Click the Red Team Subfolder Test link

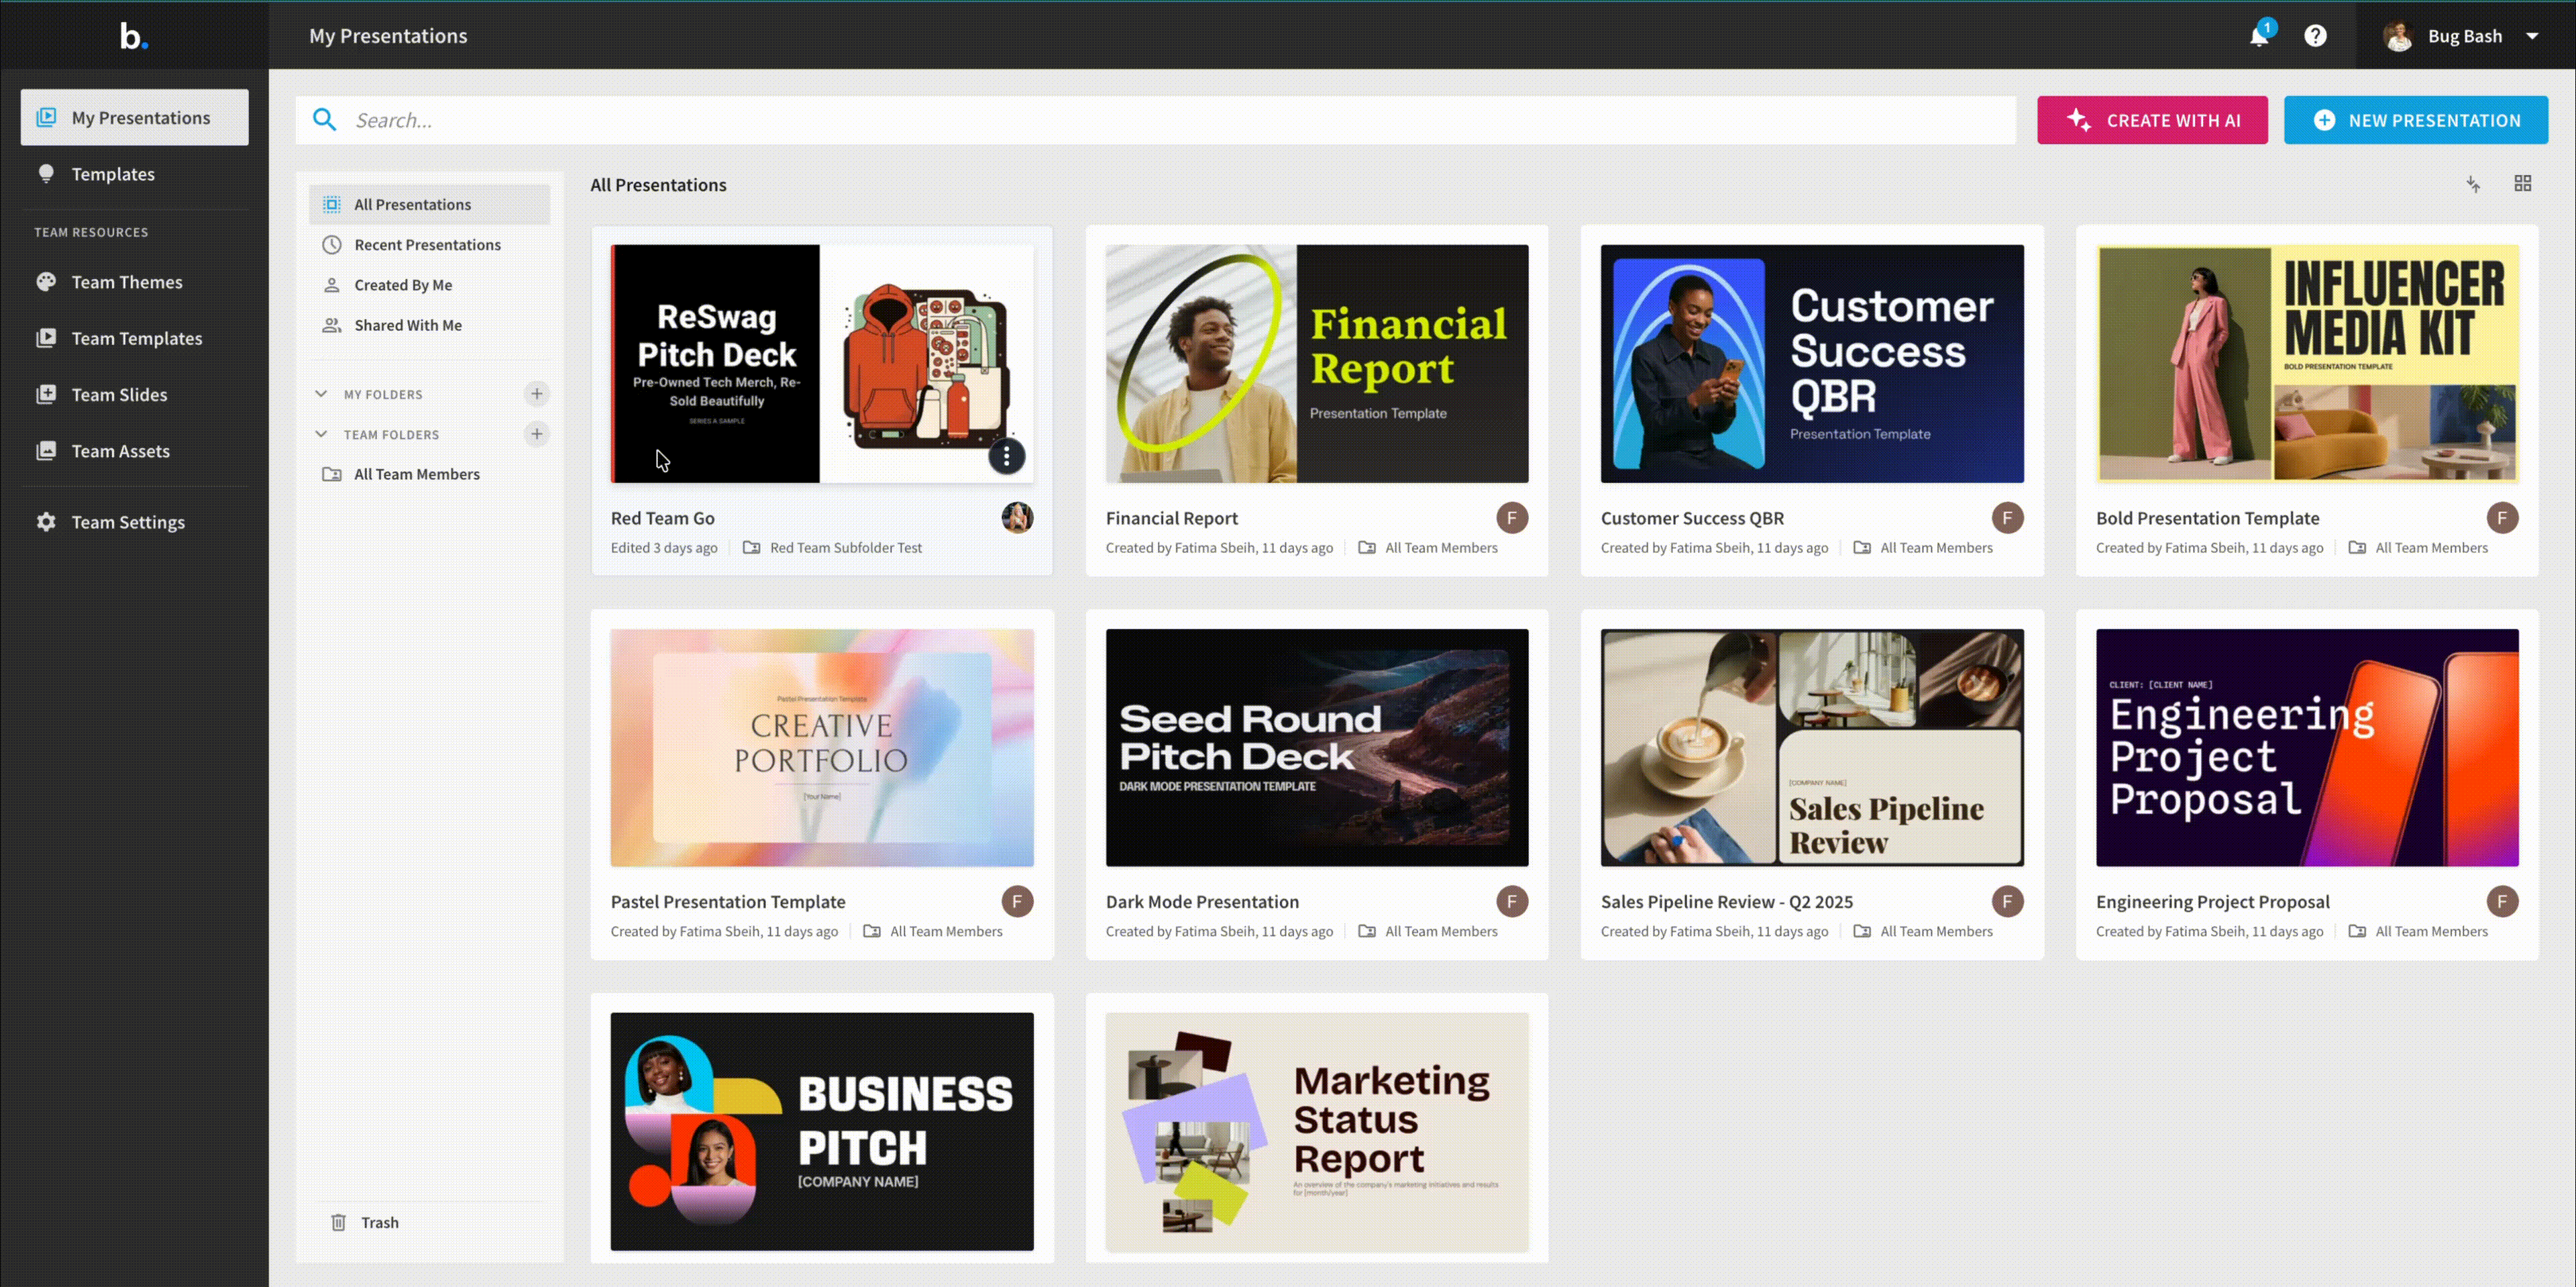[833, 548]
